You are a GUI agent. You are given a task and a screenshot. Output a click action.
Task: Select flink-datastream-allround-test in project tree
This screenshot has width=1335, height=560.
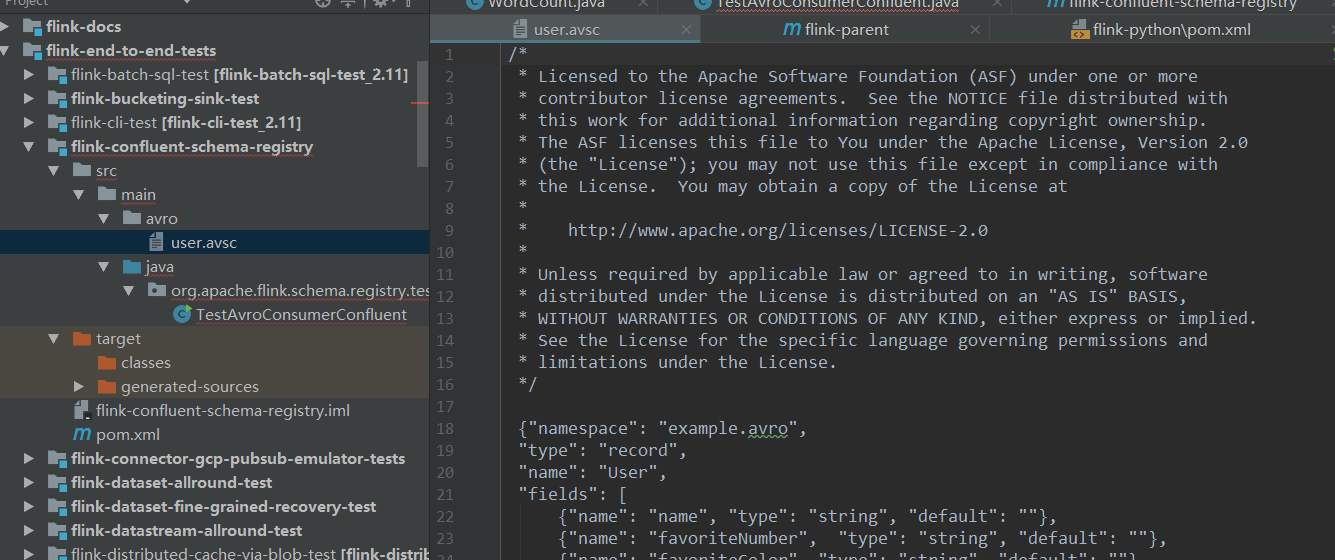coord(186,530)
